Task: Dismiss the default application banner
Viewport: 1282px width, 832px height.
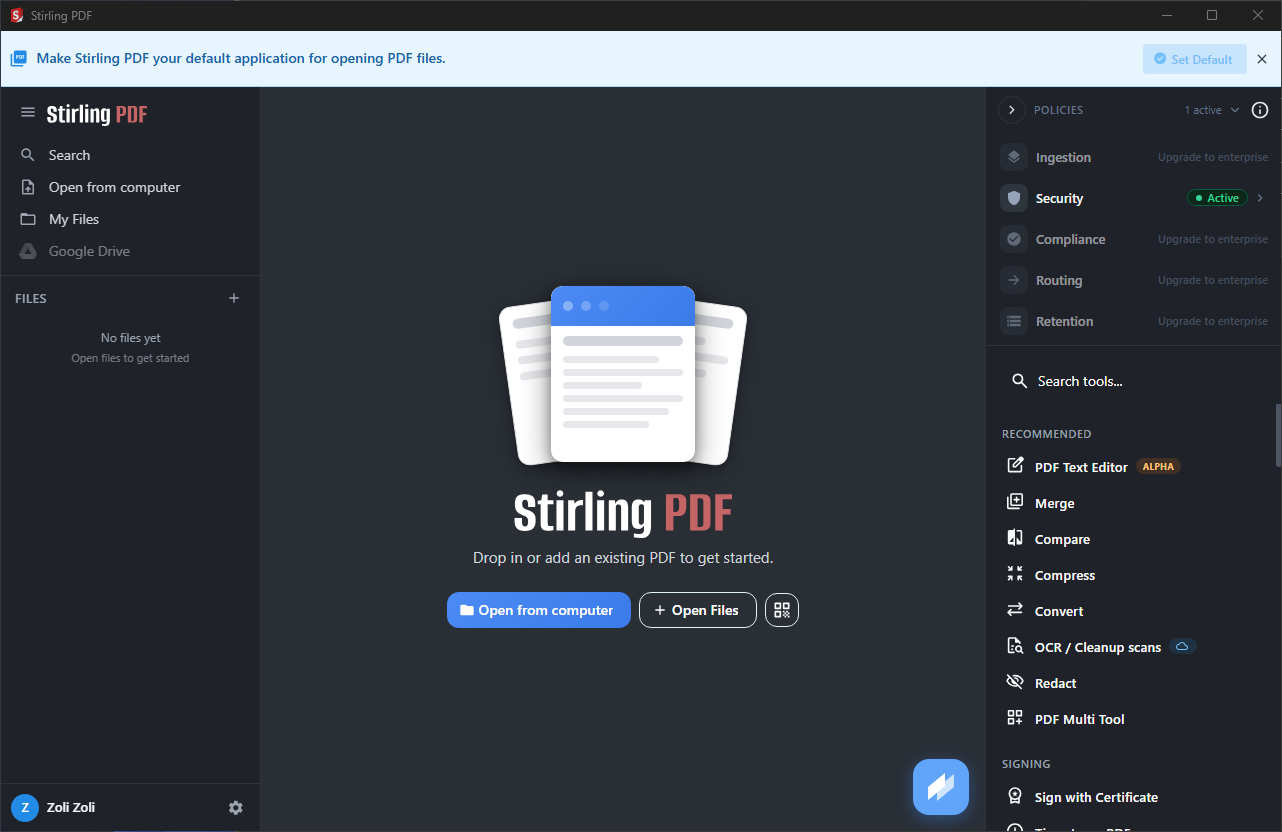Action: point(1262,59)
